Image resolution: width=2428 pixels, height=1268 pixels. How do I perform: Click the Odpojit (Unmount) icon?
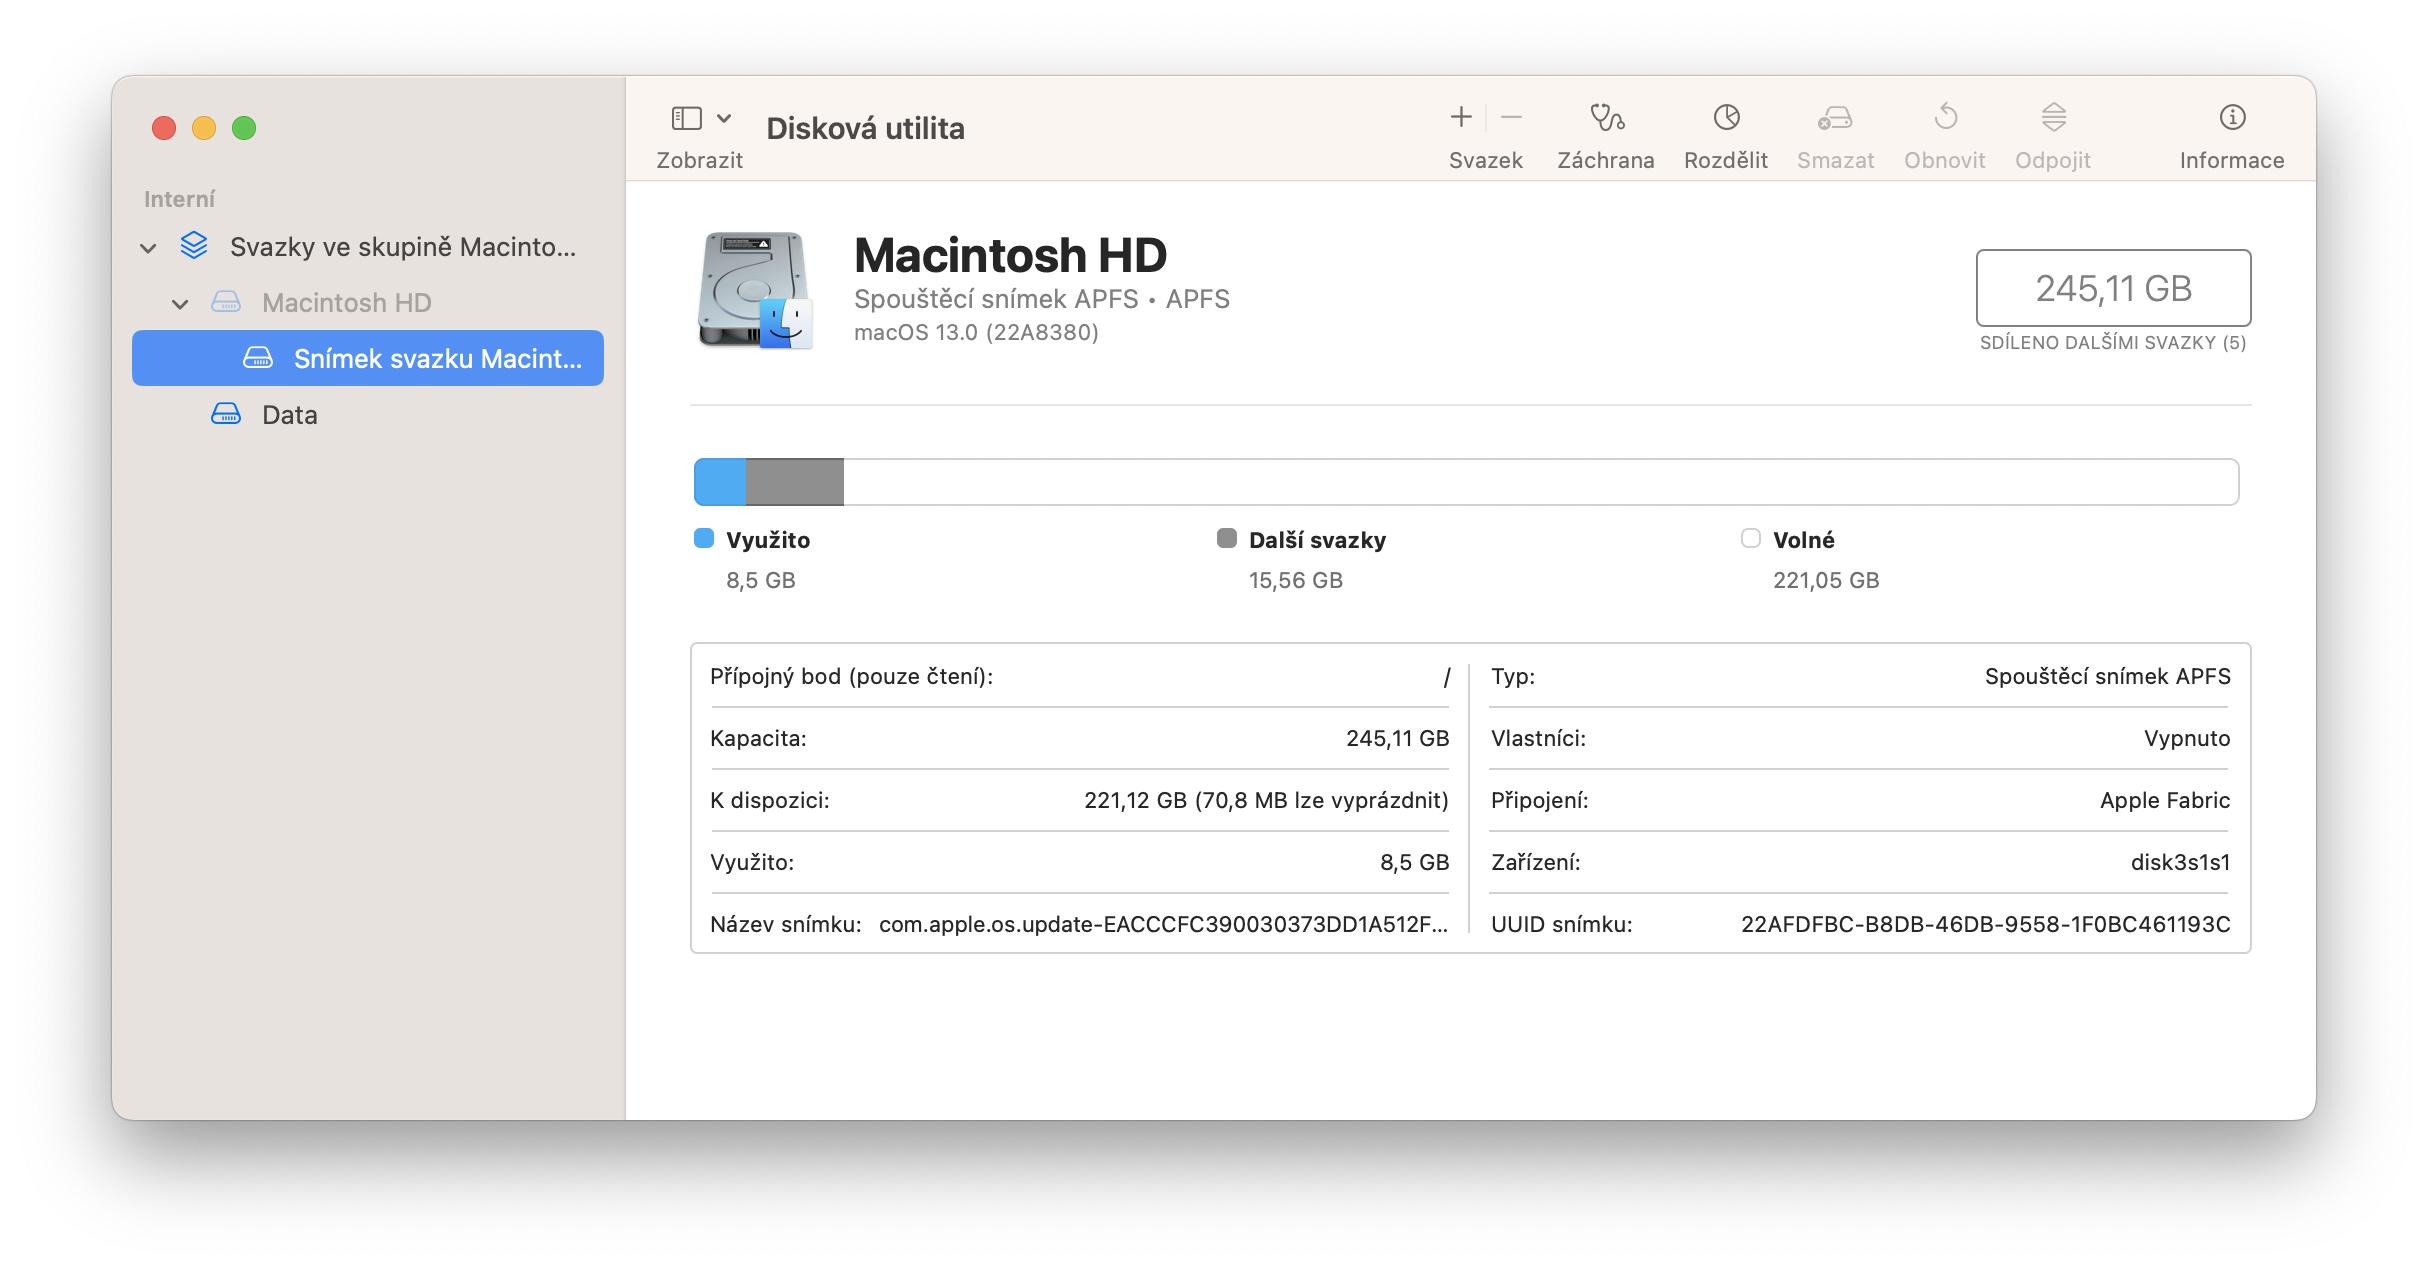tap(2052, 130)
